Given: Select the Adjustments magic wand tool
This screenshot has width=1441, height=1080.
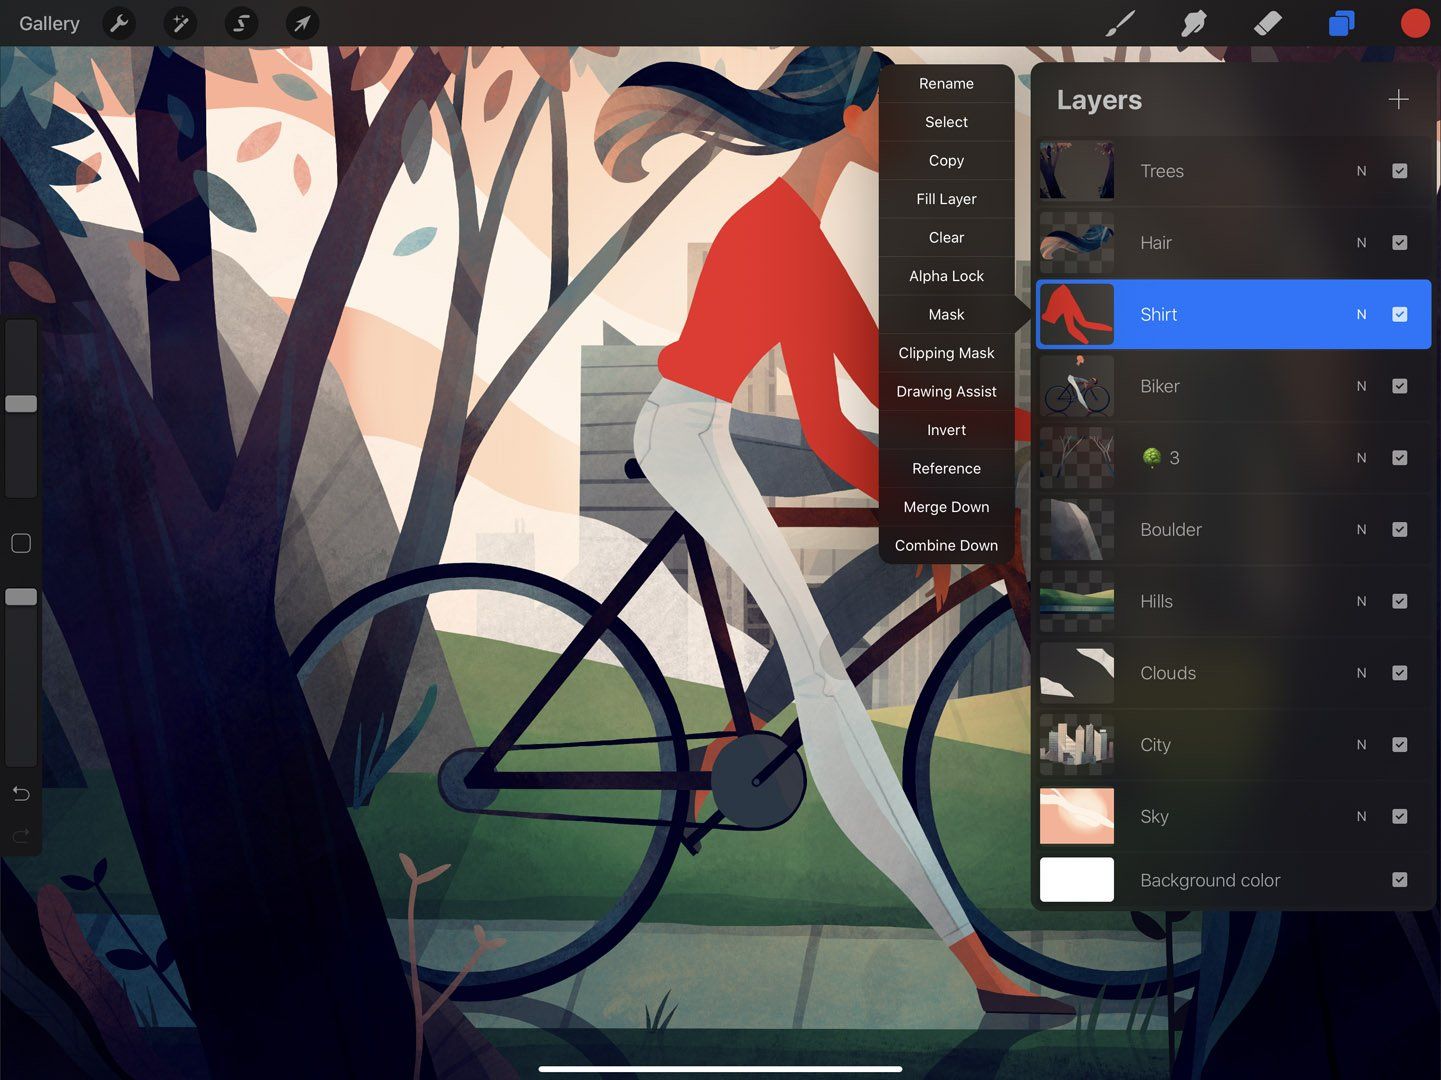Looking at the screenshot, I should coord(180,23).
